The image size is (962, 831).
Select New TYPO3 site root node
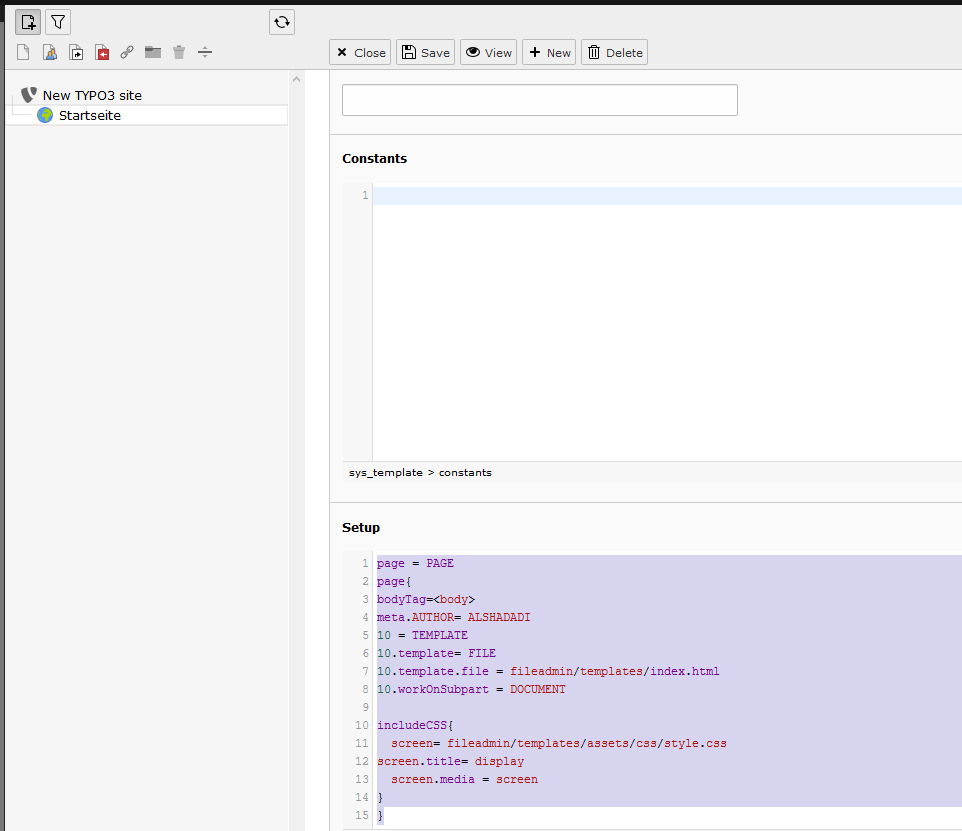pos(92,95)
